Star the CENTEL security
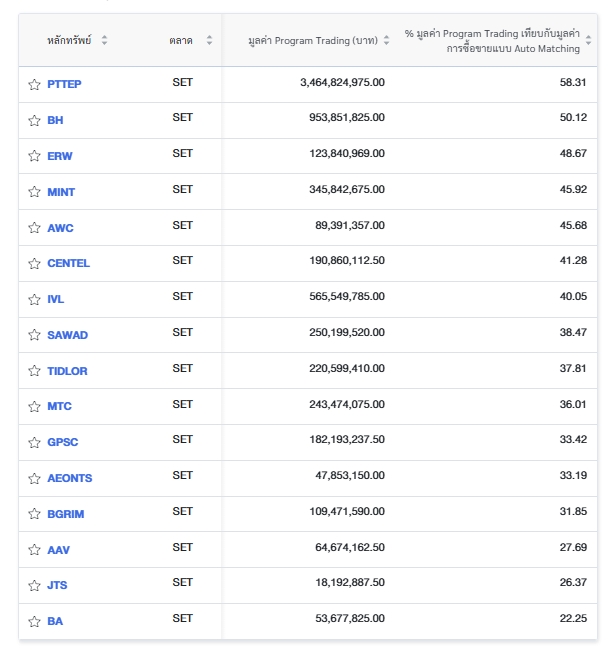The image size is (612, 660). click(x=34, y=264)
